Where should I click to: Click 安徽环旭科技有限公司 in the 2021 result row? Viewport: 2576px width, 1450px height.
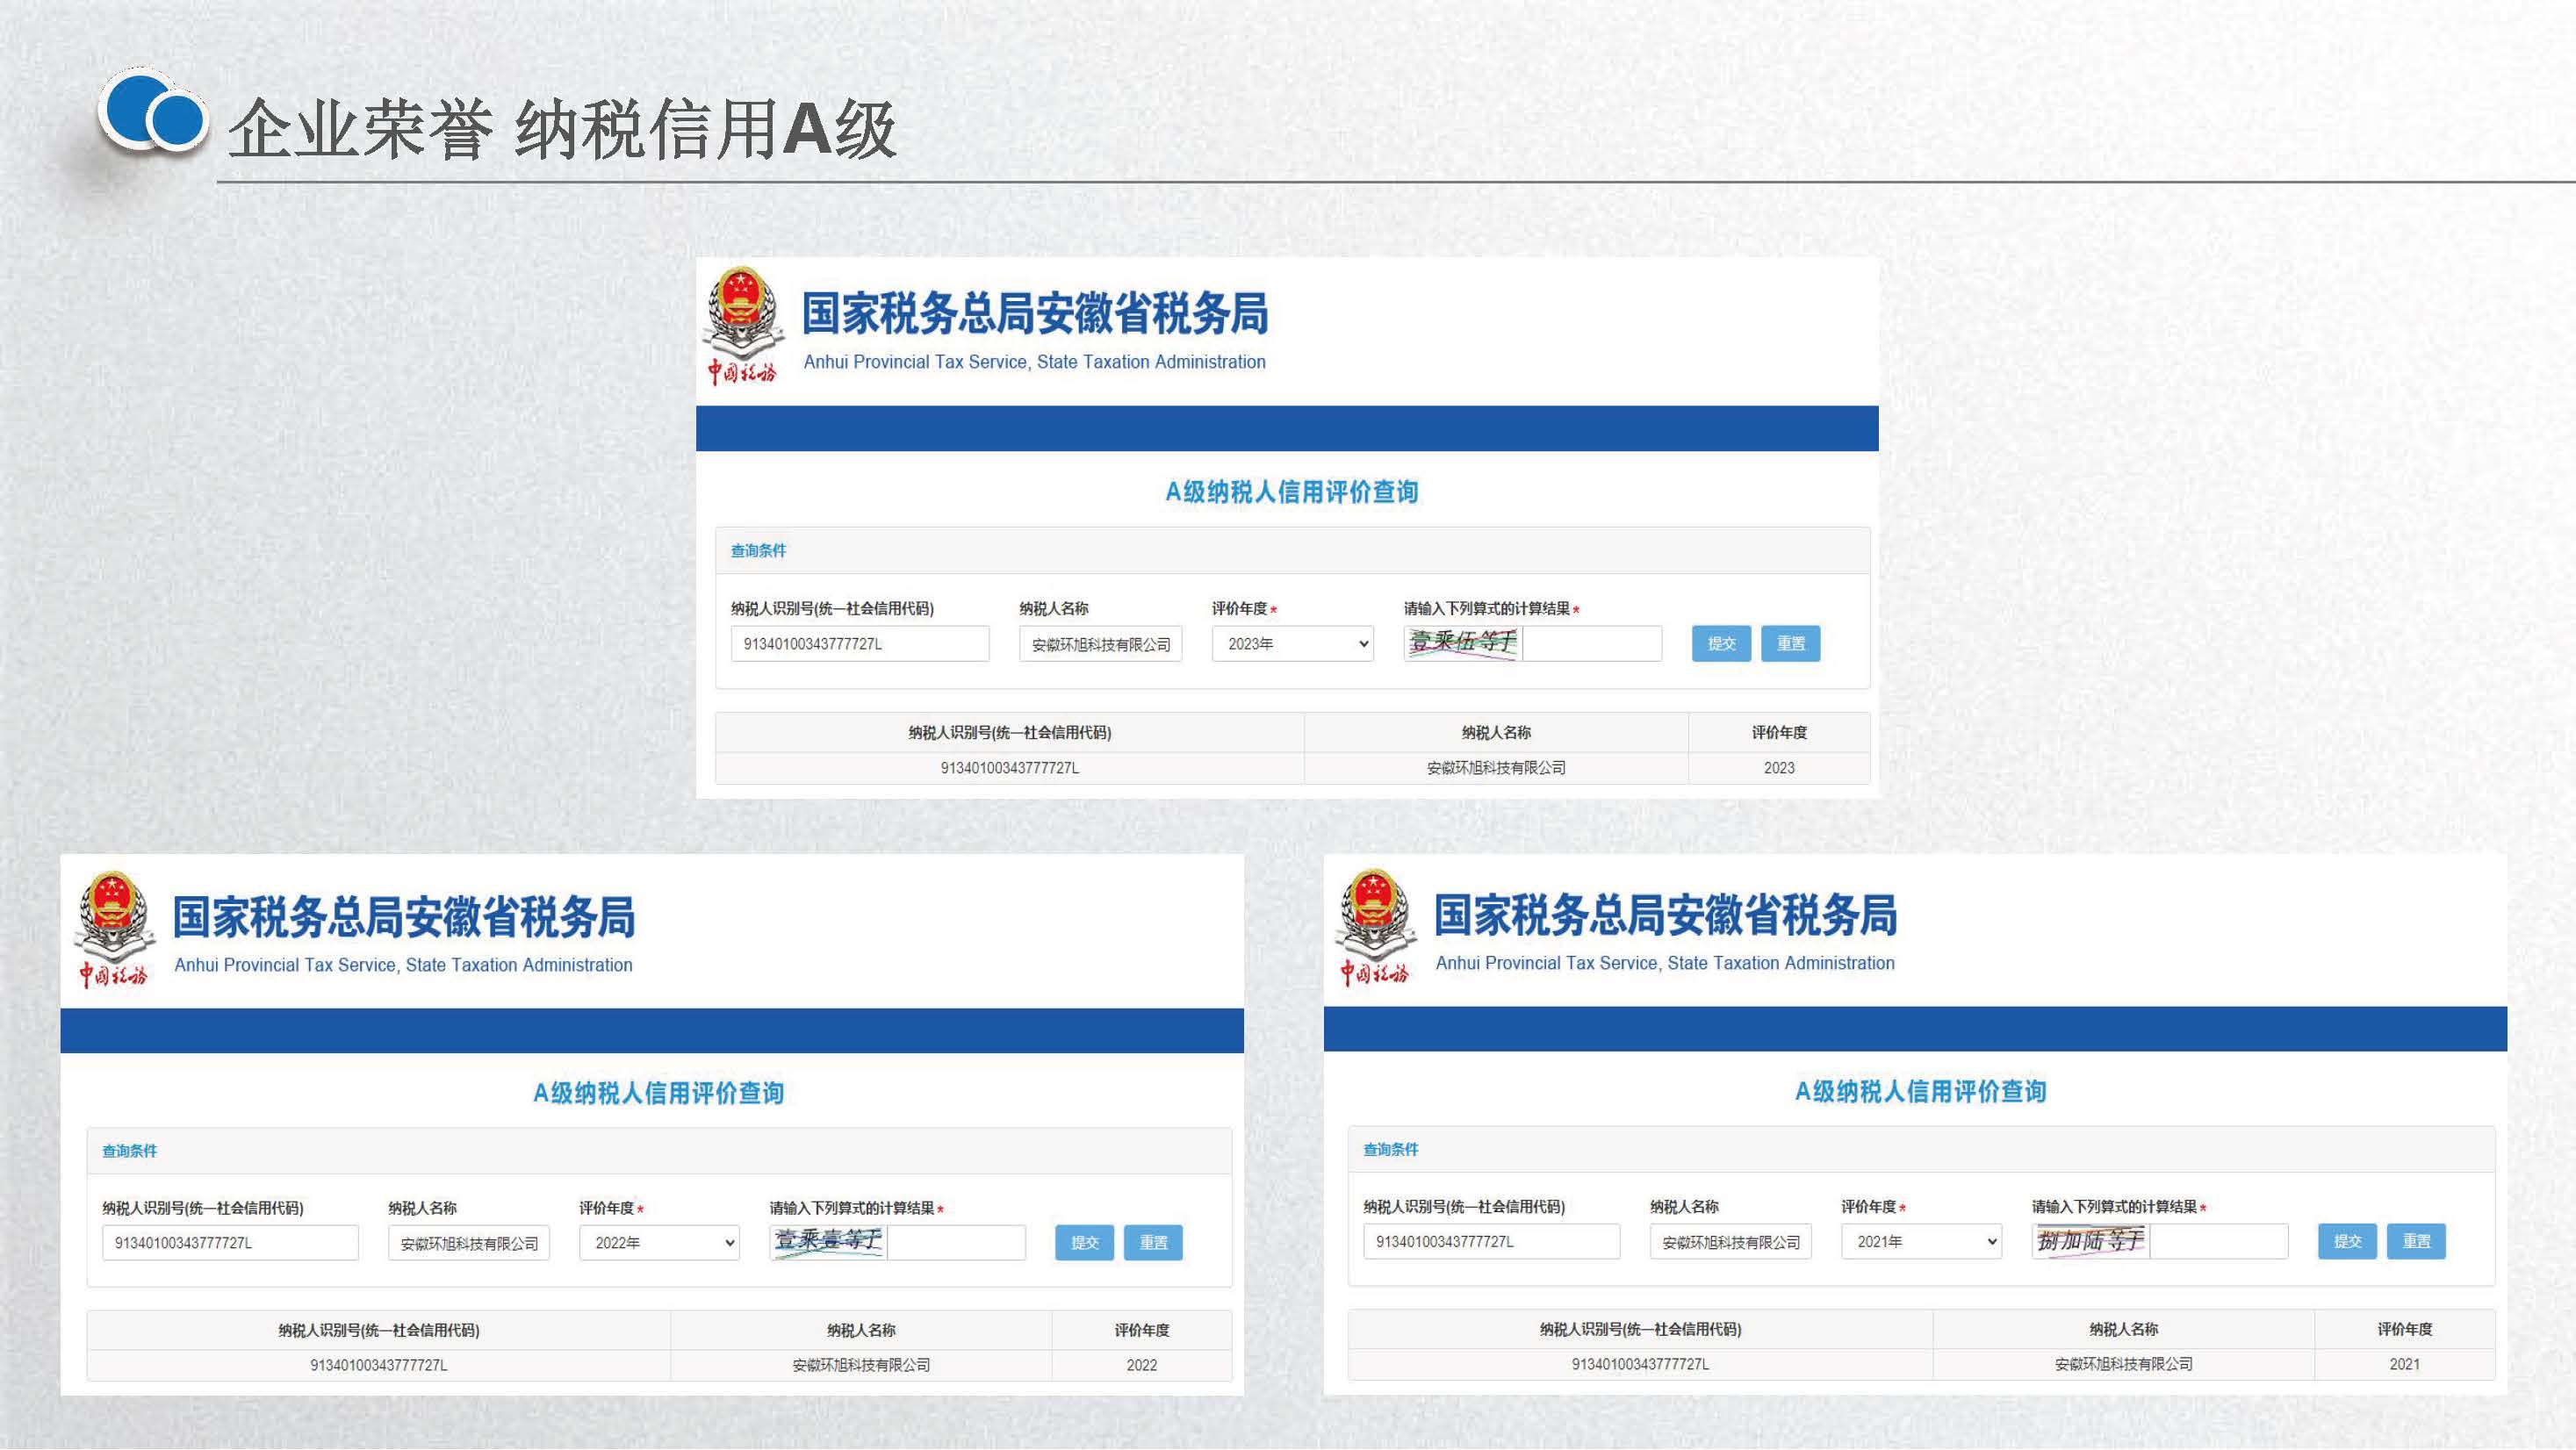(2123, 1364)
